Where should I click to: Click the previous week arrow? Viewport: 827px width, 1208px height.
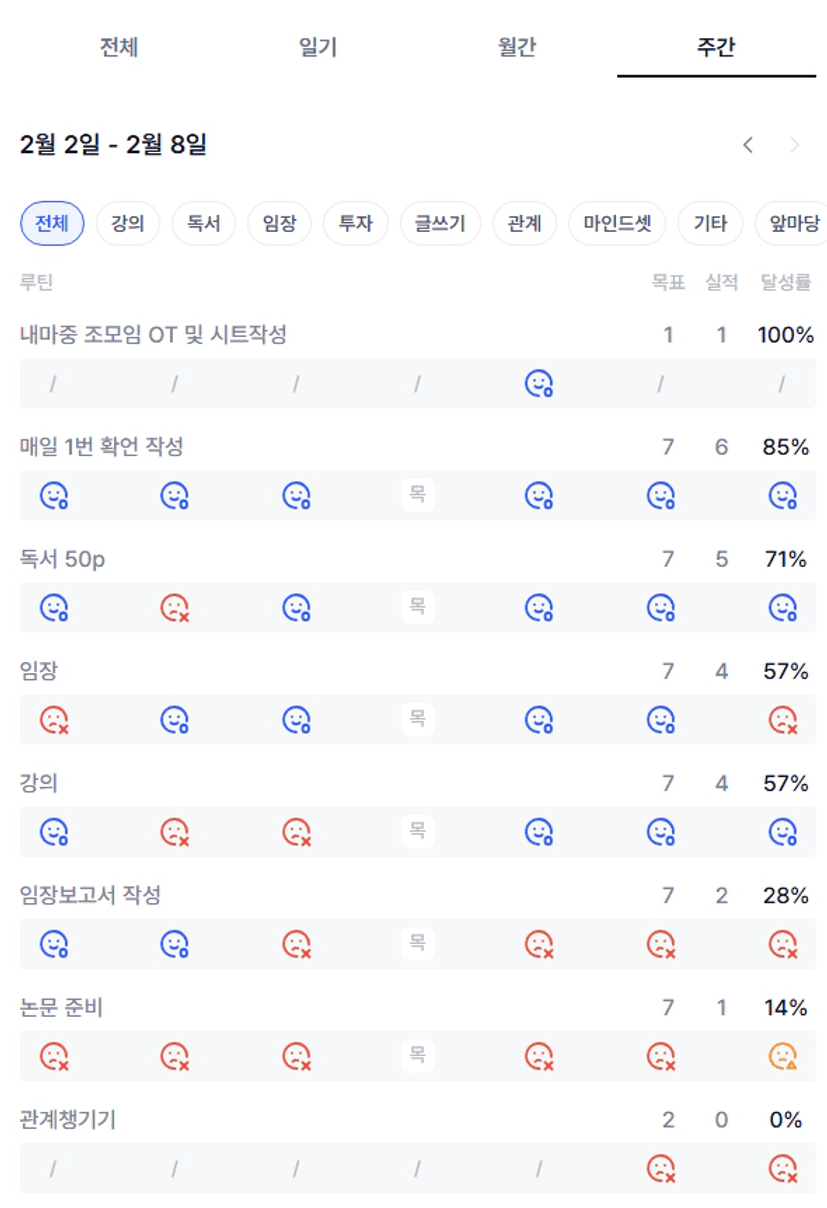pyautogui.click(x=747, y=145)
